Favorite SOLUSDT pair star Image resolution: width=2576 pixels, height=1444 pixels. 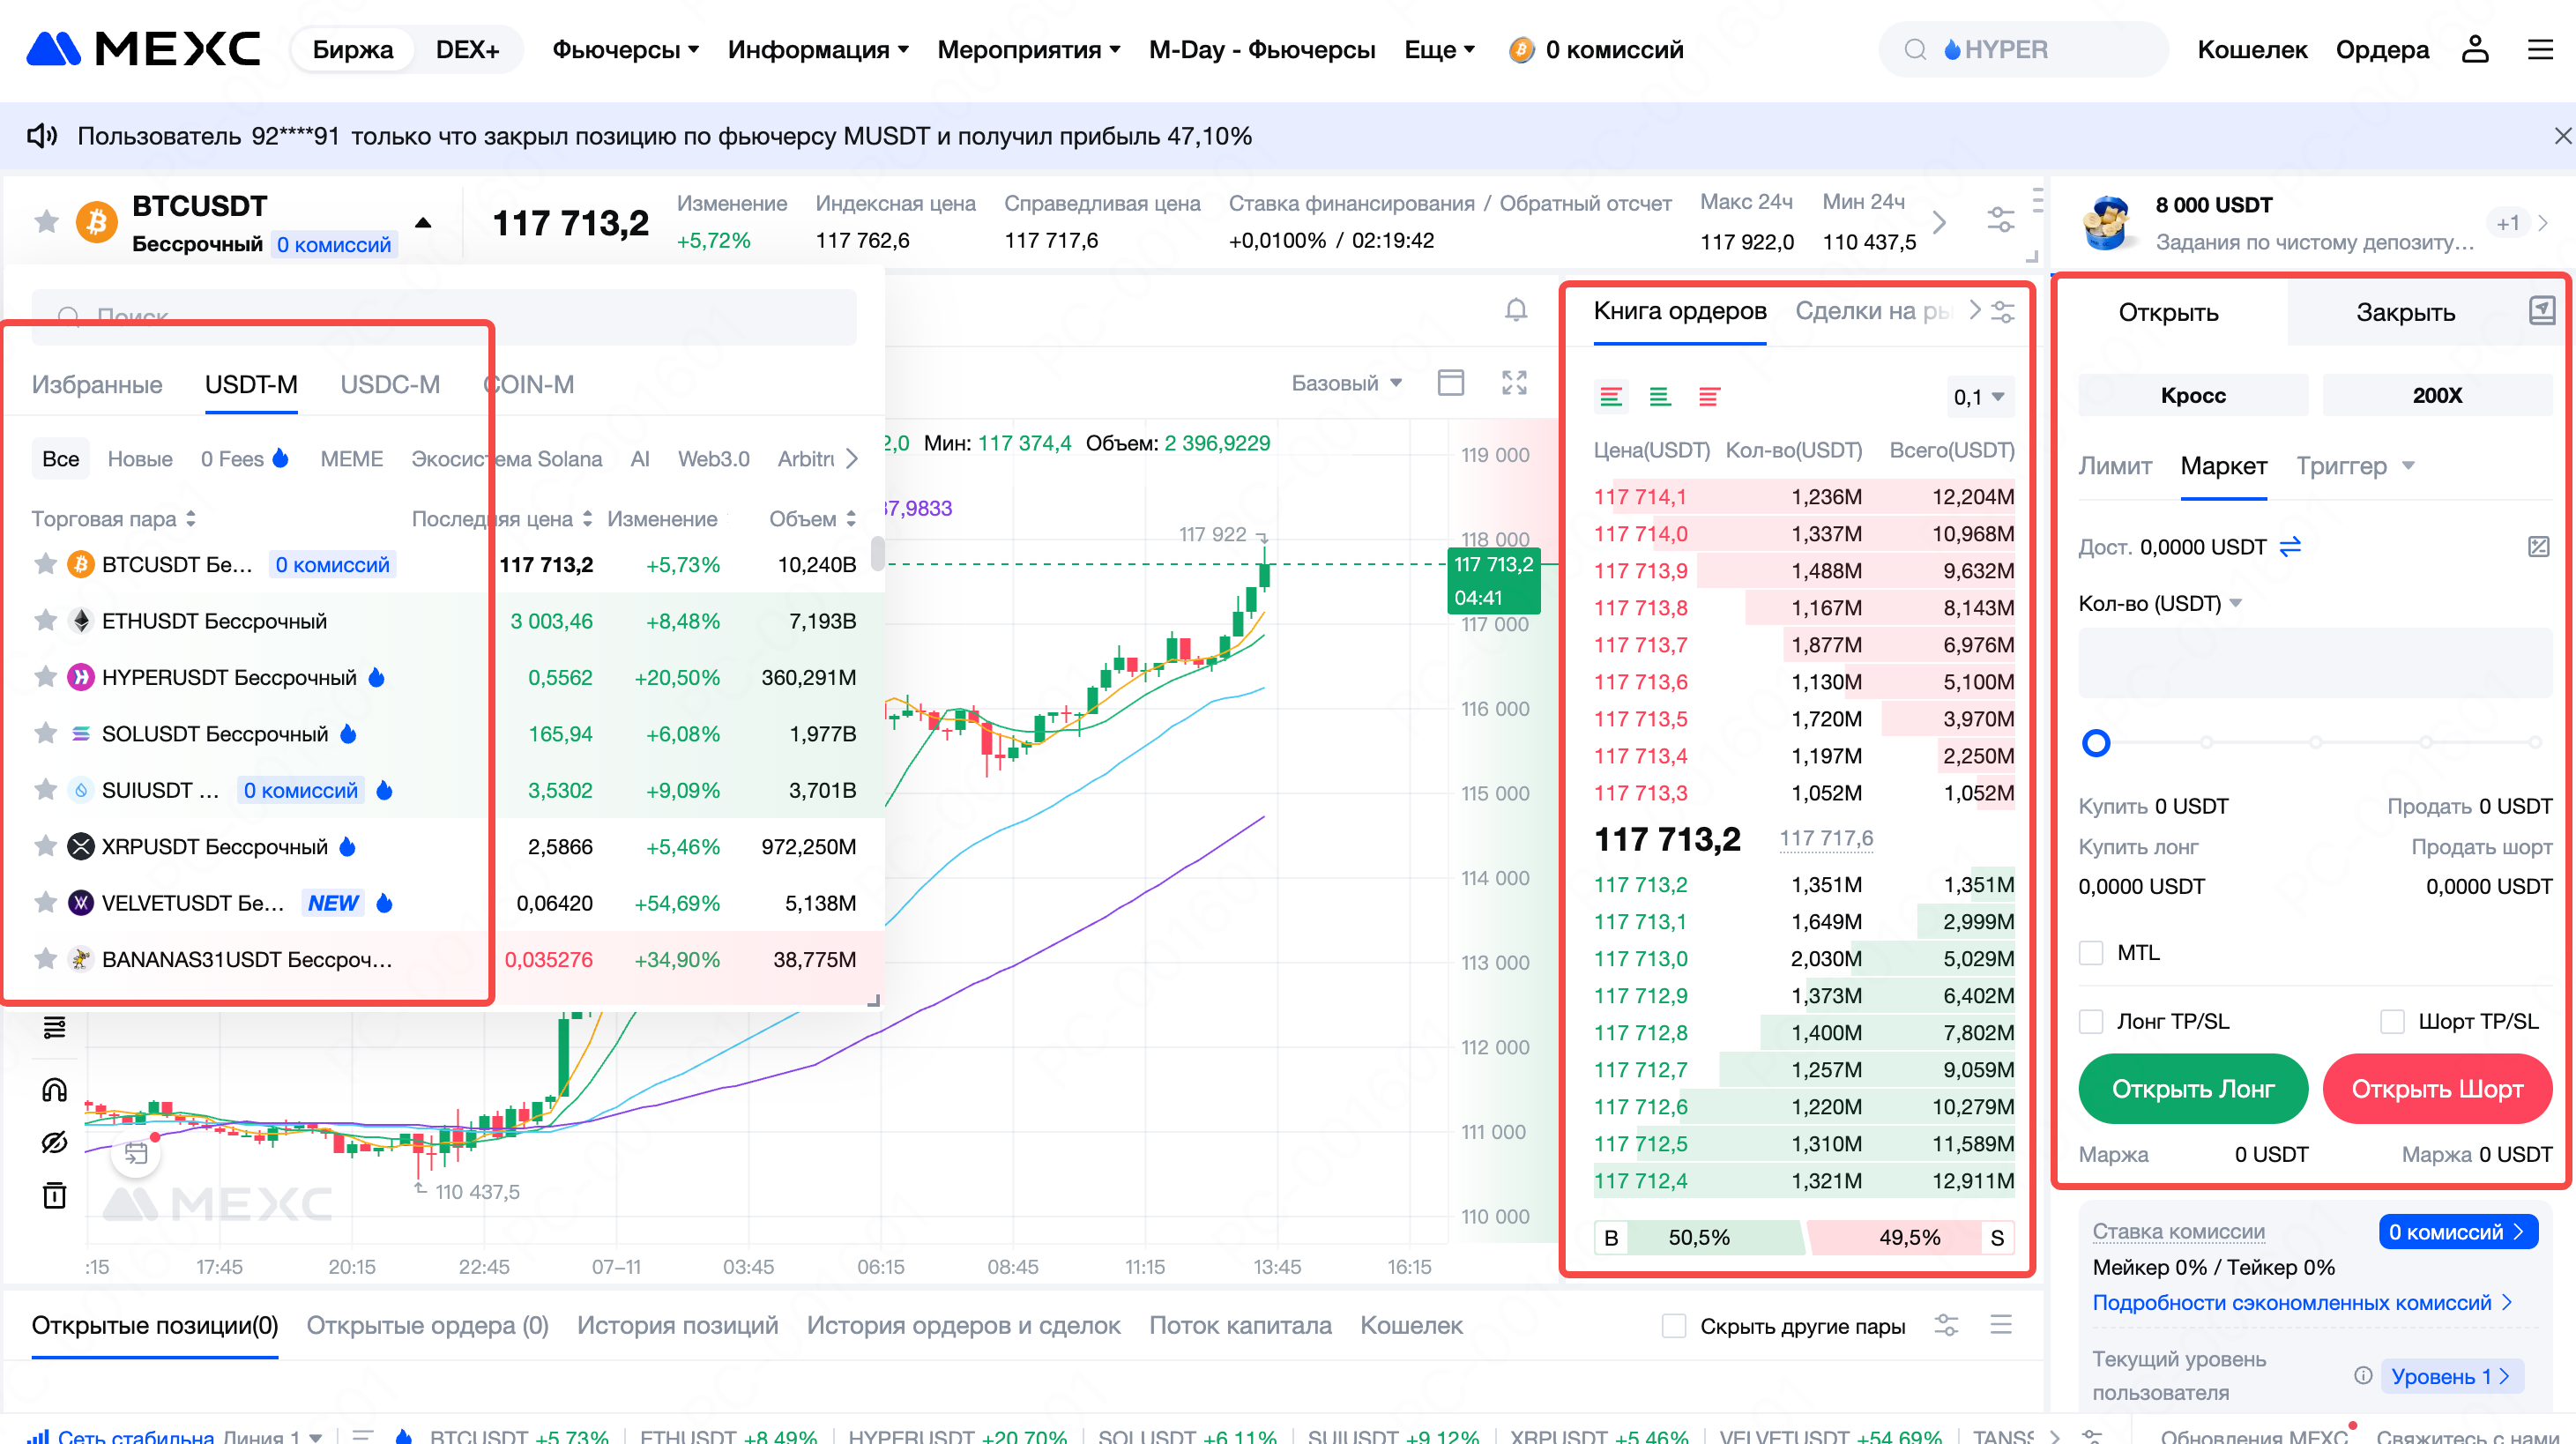45,734
